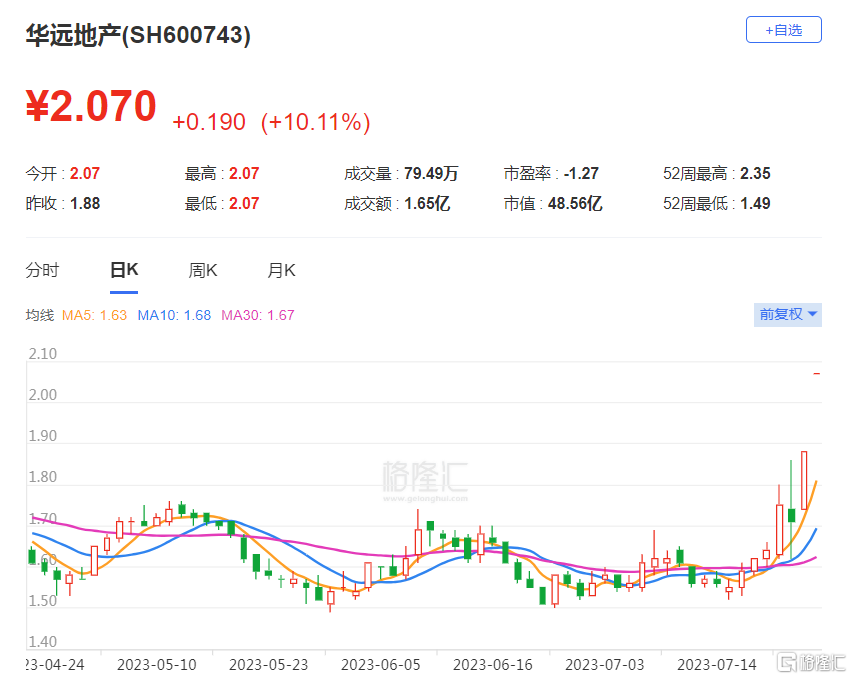
Task: Click the 2023-06-16 date axis label
Action: click(x=493, y=664)
